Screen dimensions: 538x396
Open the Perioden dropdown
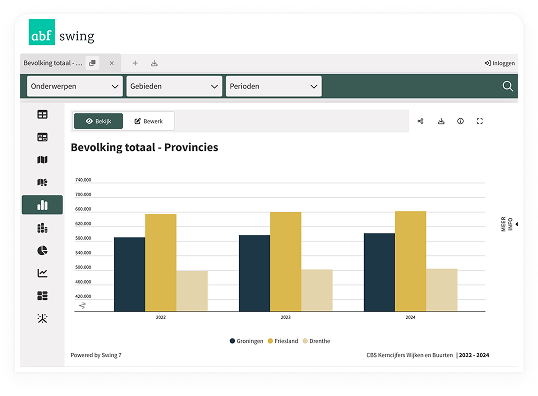[274, 86]
